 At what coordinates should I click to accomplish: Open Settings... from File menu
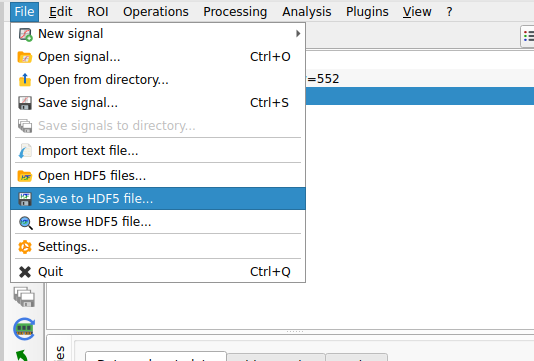pyautogui.click(x=158, y=247)
